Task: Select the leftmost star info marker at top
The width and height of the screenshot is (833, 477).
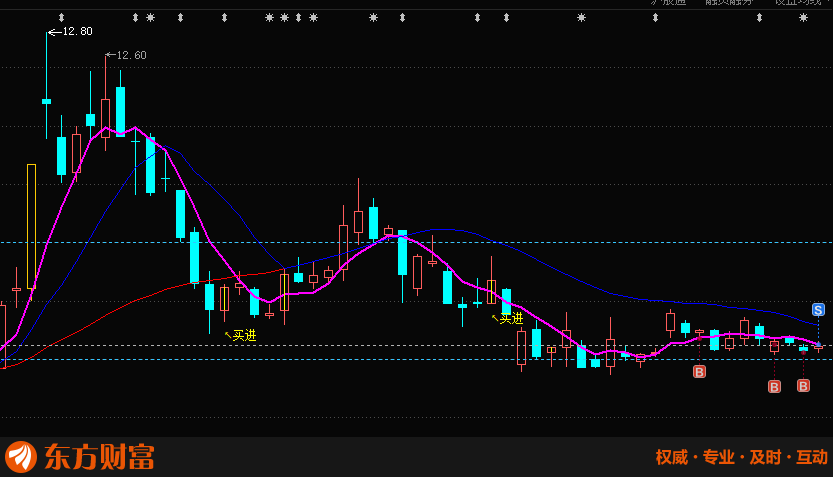Action: pyautogui.click(x=150, y=18)
